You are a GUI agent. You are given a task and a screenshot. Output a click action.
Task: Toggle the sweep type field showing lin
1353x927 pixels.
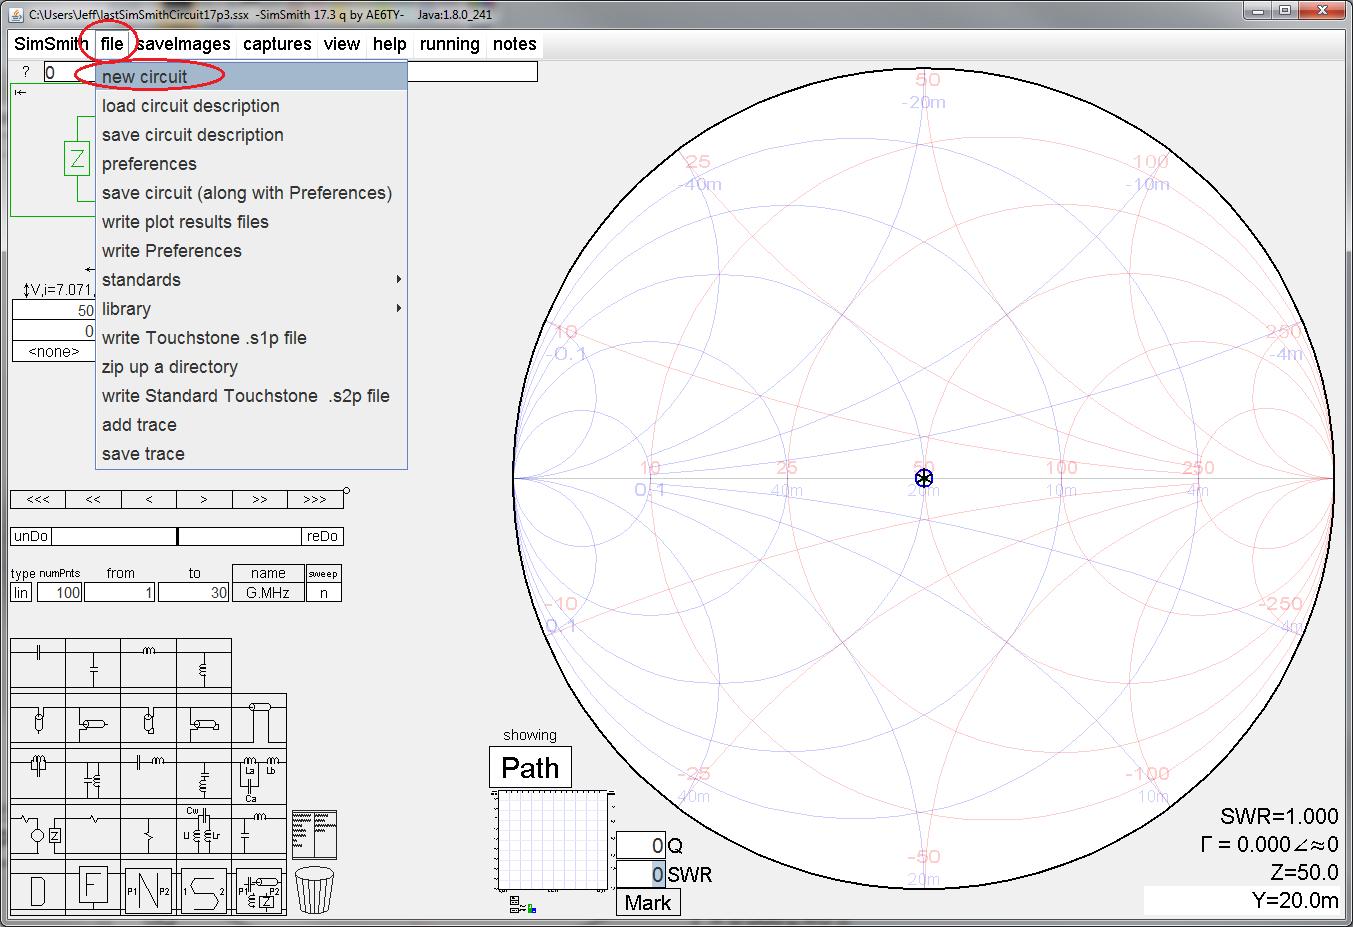(19, 592)
